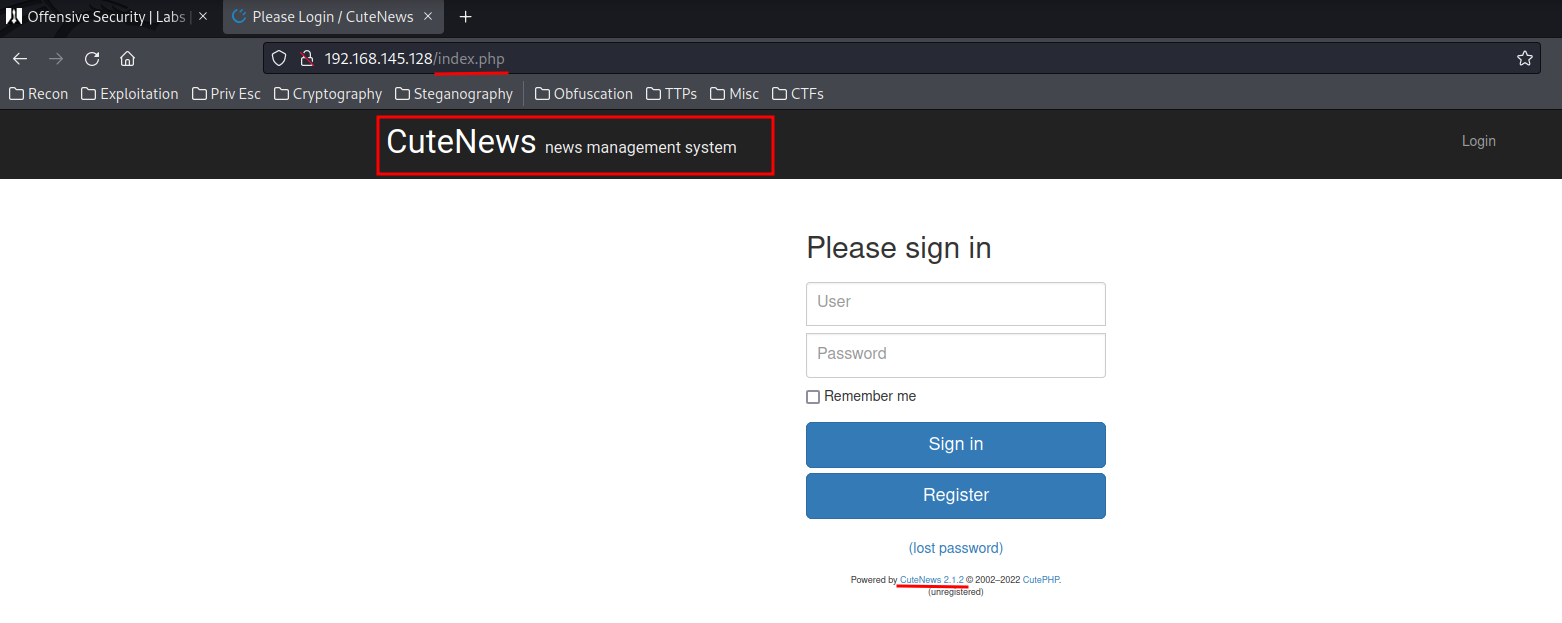Switch to the Offensive Security Labs tab
Screen dimensions: 1562x623
pyautogui.click(x=108, y=17)
